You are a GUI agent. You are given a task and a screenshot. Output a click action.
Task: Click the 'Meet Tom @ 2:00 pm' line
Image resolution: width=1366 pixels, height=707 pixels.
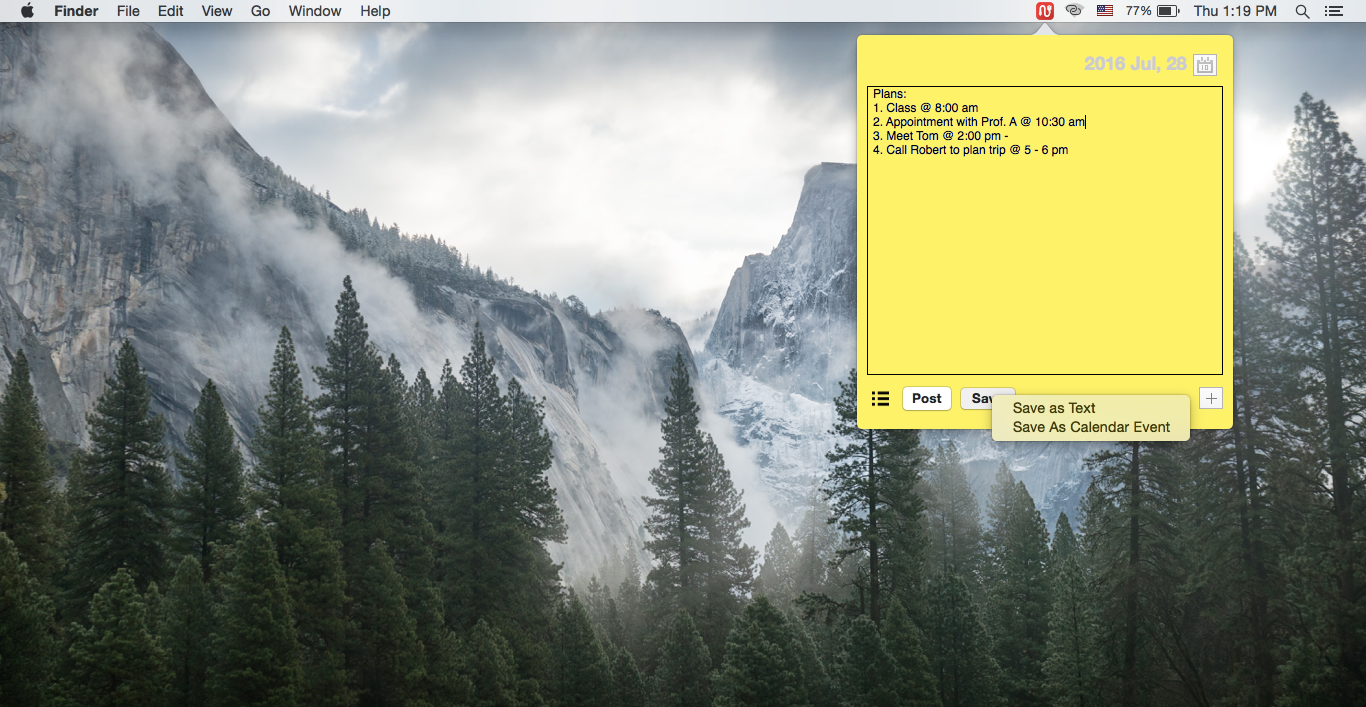[940, 136]
